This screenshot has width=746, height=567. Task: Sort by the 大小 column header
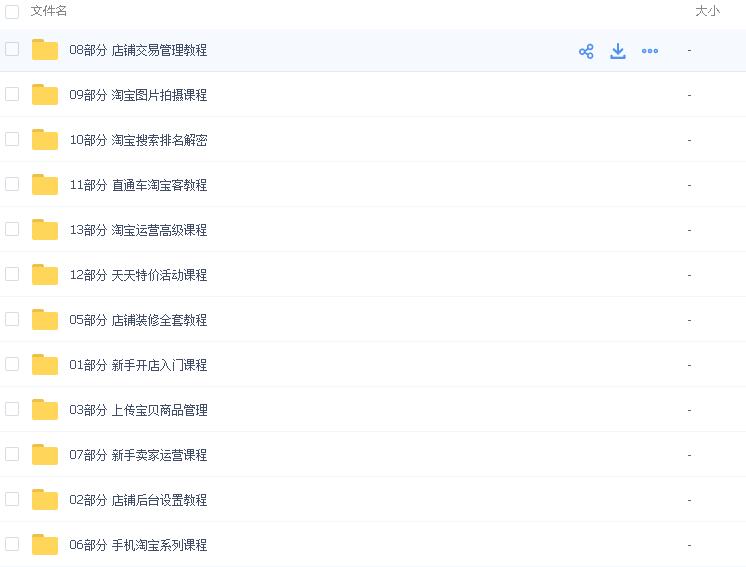(x=707, y=11)
